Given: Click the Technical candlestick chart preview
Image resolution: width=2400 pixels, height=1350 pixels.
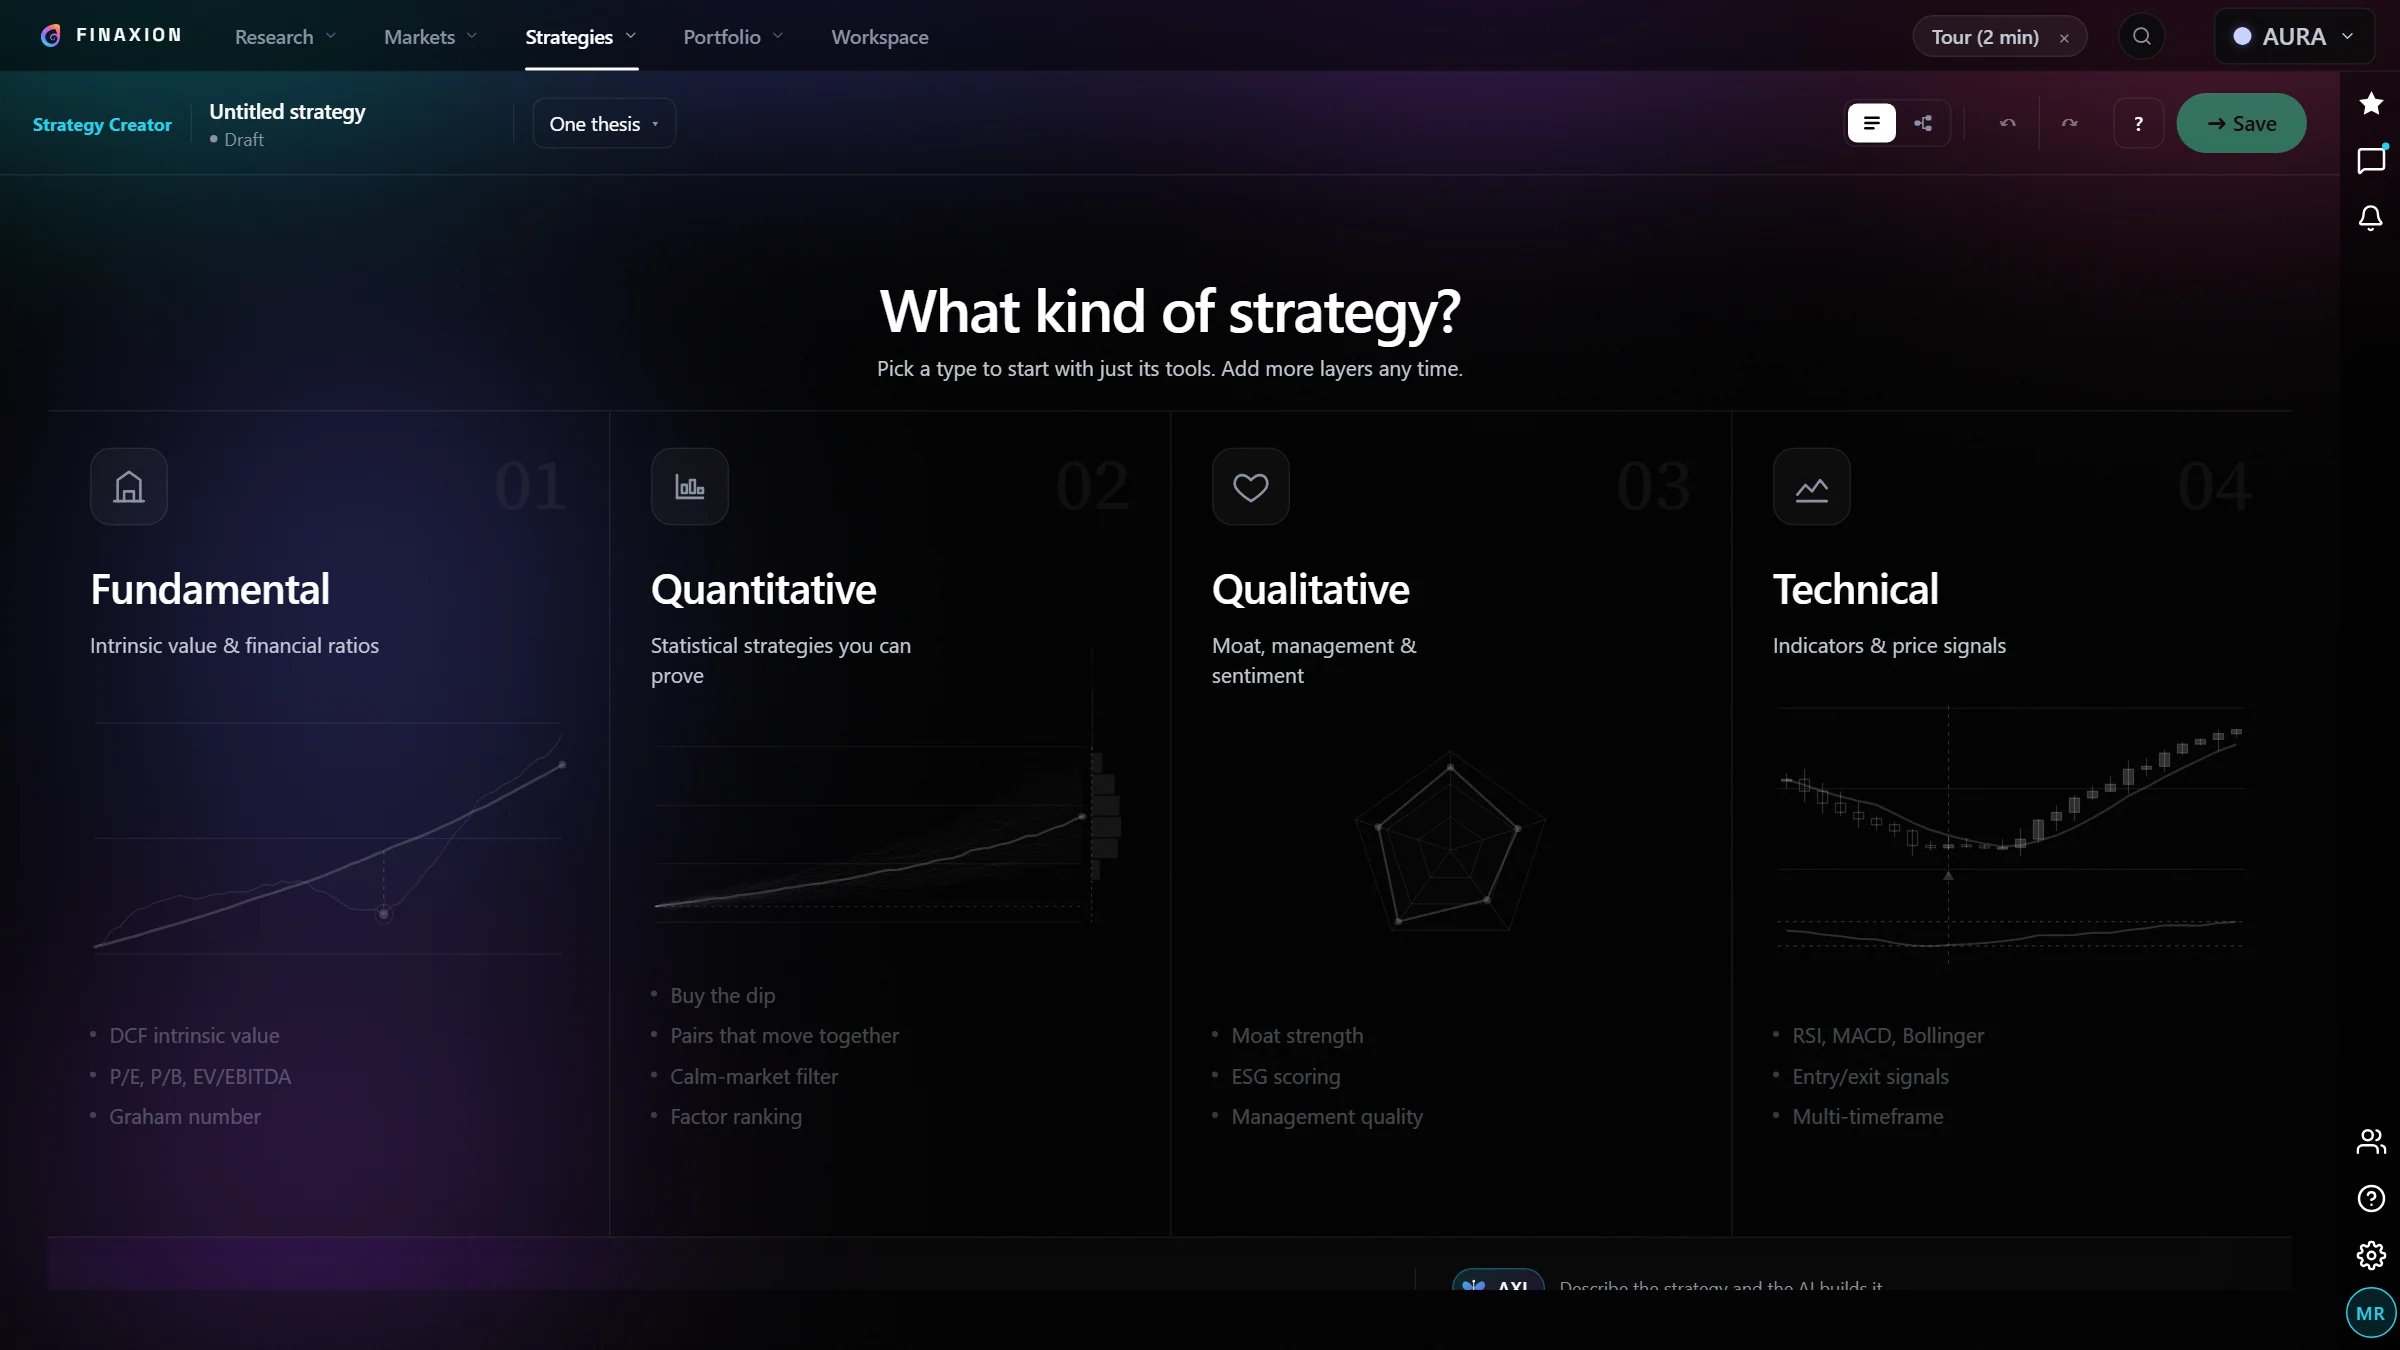Looking at the screenshot, I should [x=2010, y=836].
